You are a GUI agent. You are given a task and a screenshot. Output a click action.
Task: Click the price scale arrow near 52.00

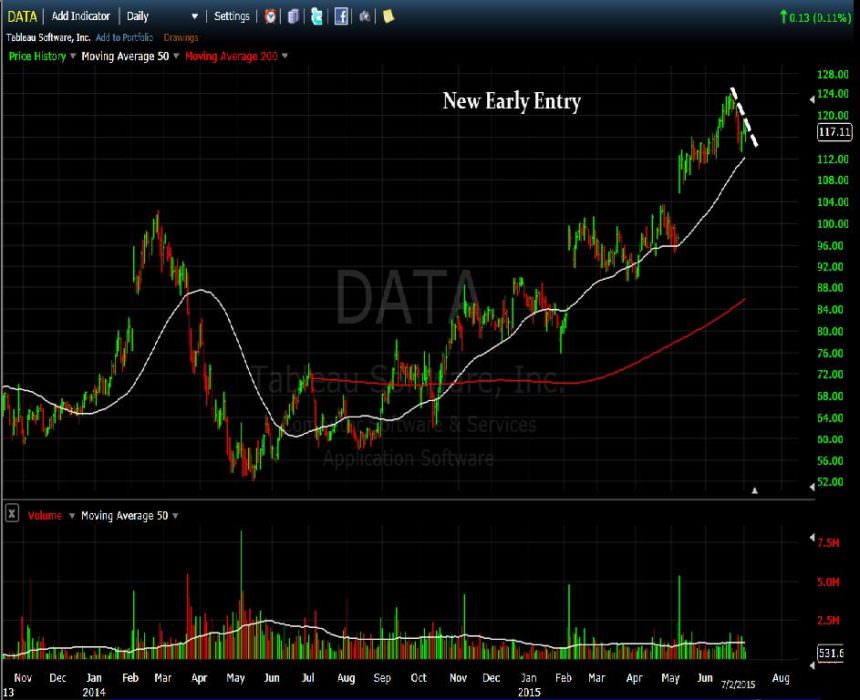pos(812,487)
